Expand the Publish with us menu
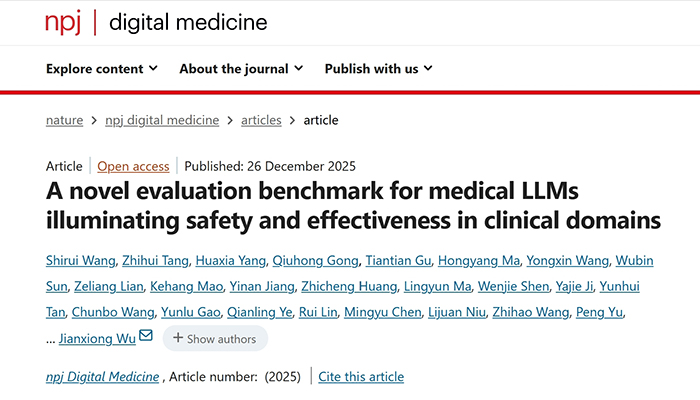Viewport: 700px width, 400px height. [x=378, y=69]
